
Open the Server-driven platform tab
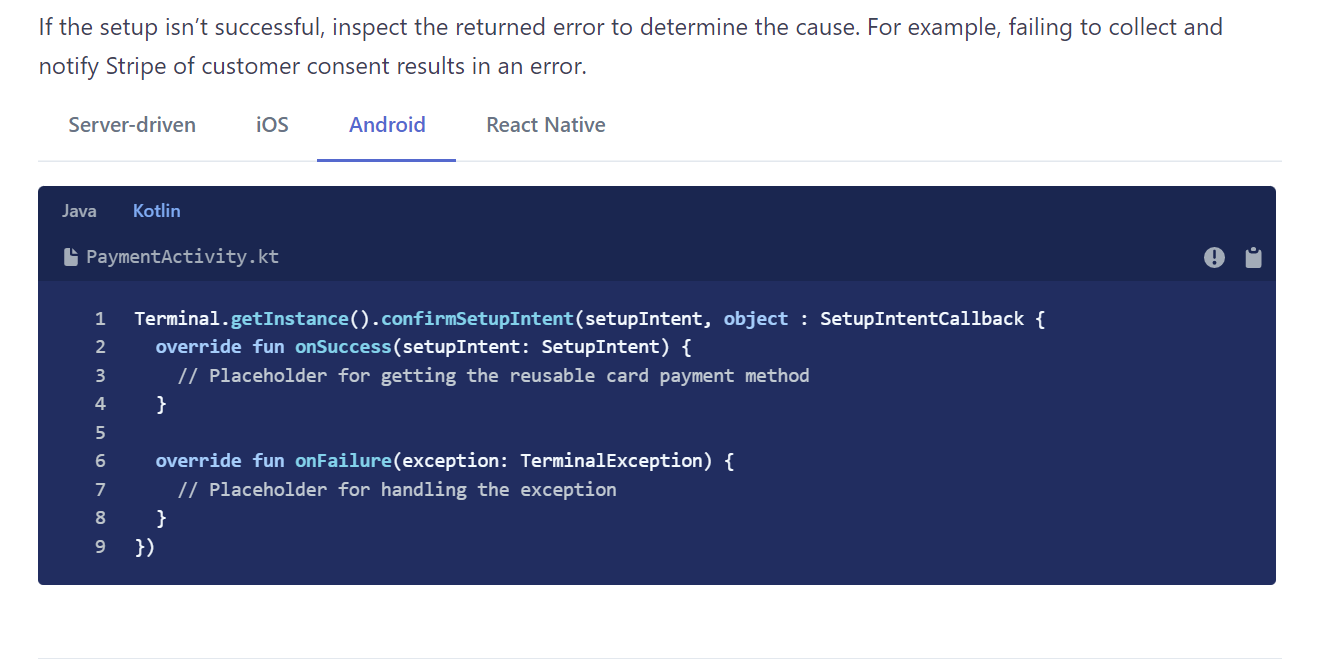131,125
